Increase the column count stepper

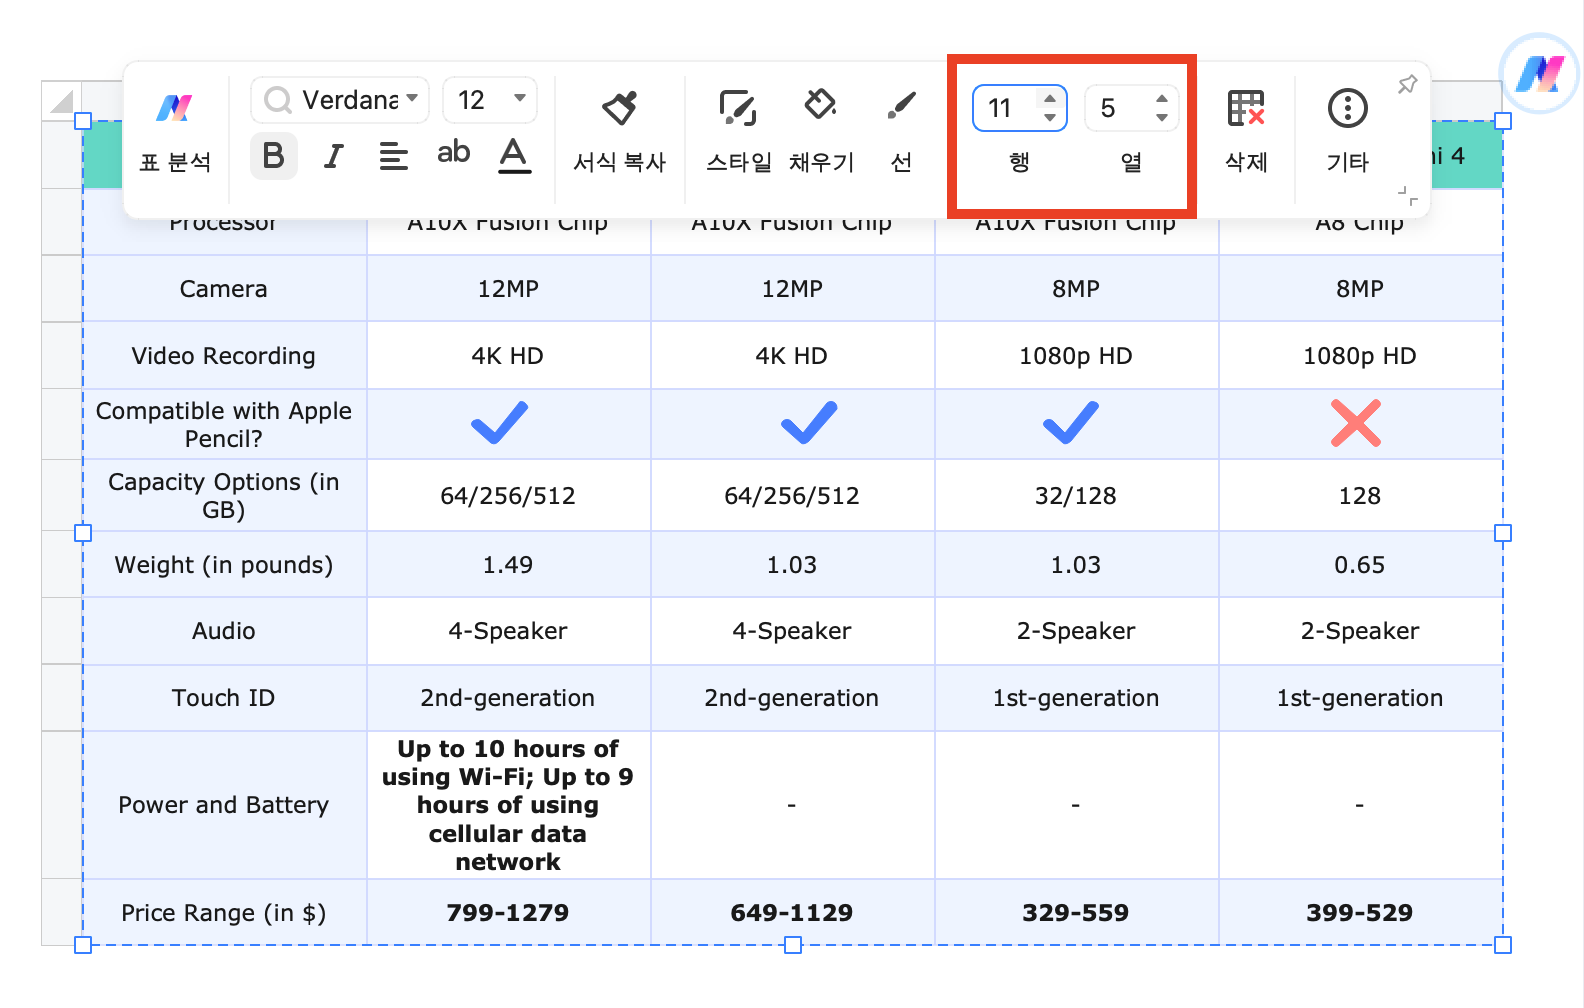point(1161,99)
